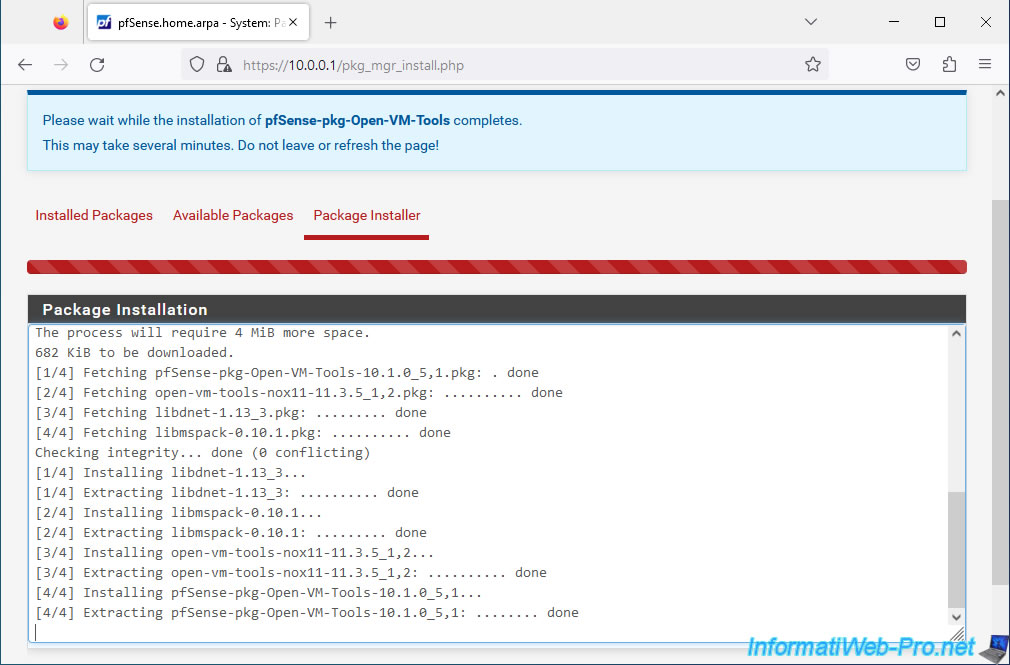Switch to Installed Packages tab
This screenshot has height=665, width=1010.
pyautogui.click(x=94, y=215)
